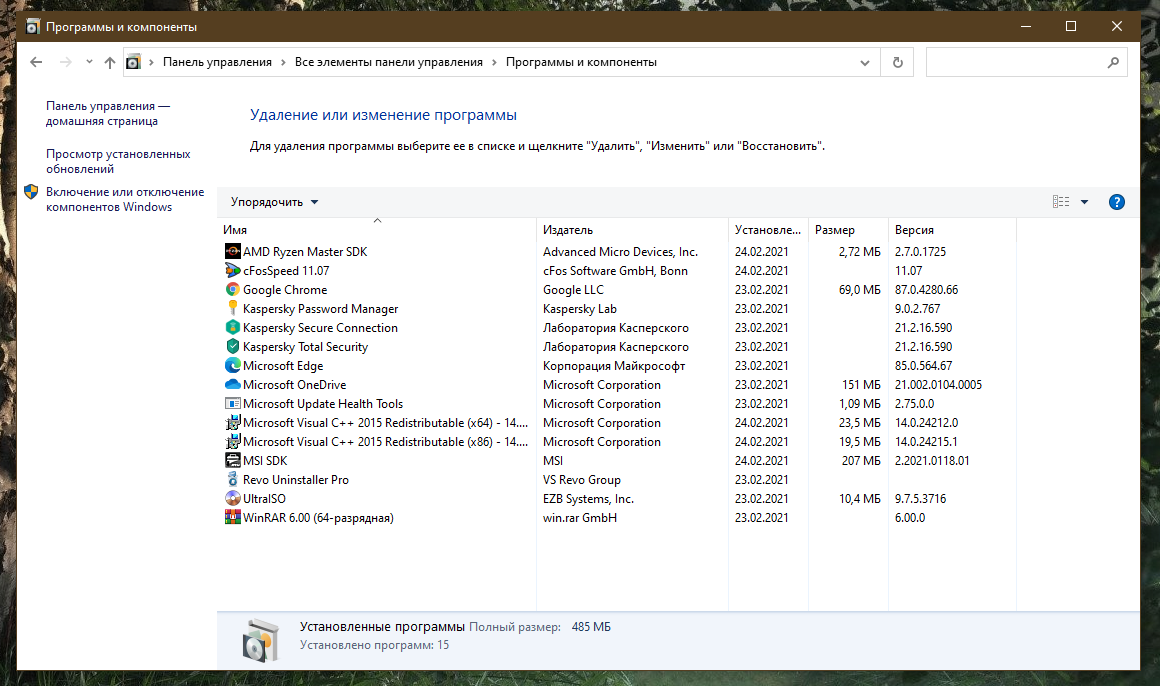
Task: Click version 9.7.5.3716 cell
Action: coord(920,499)
